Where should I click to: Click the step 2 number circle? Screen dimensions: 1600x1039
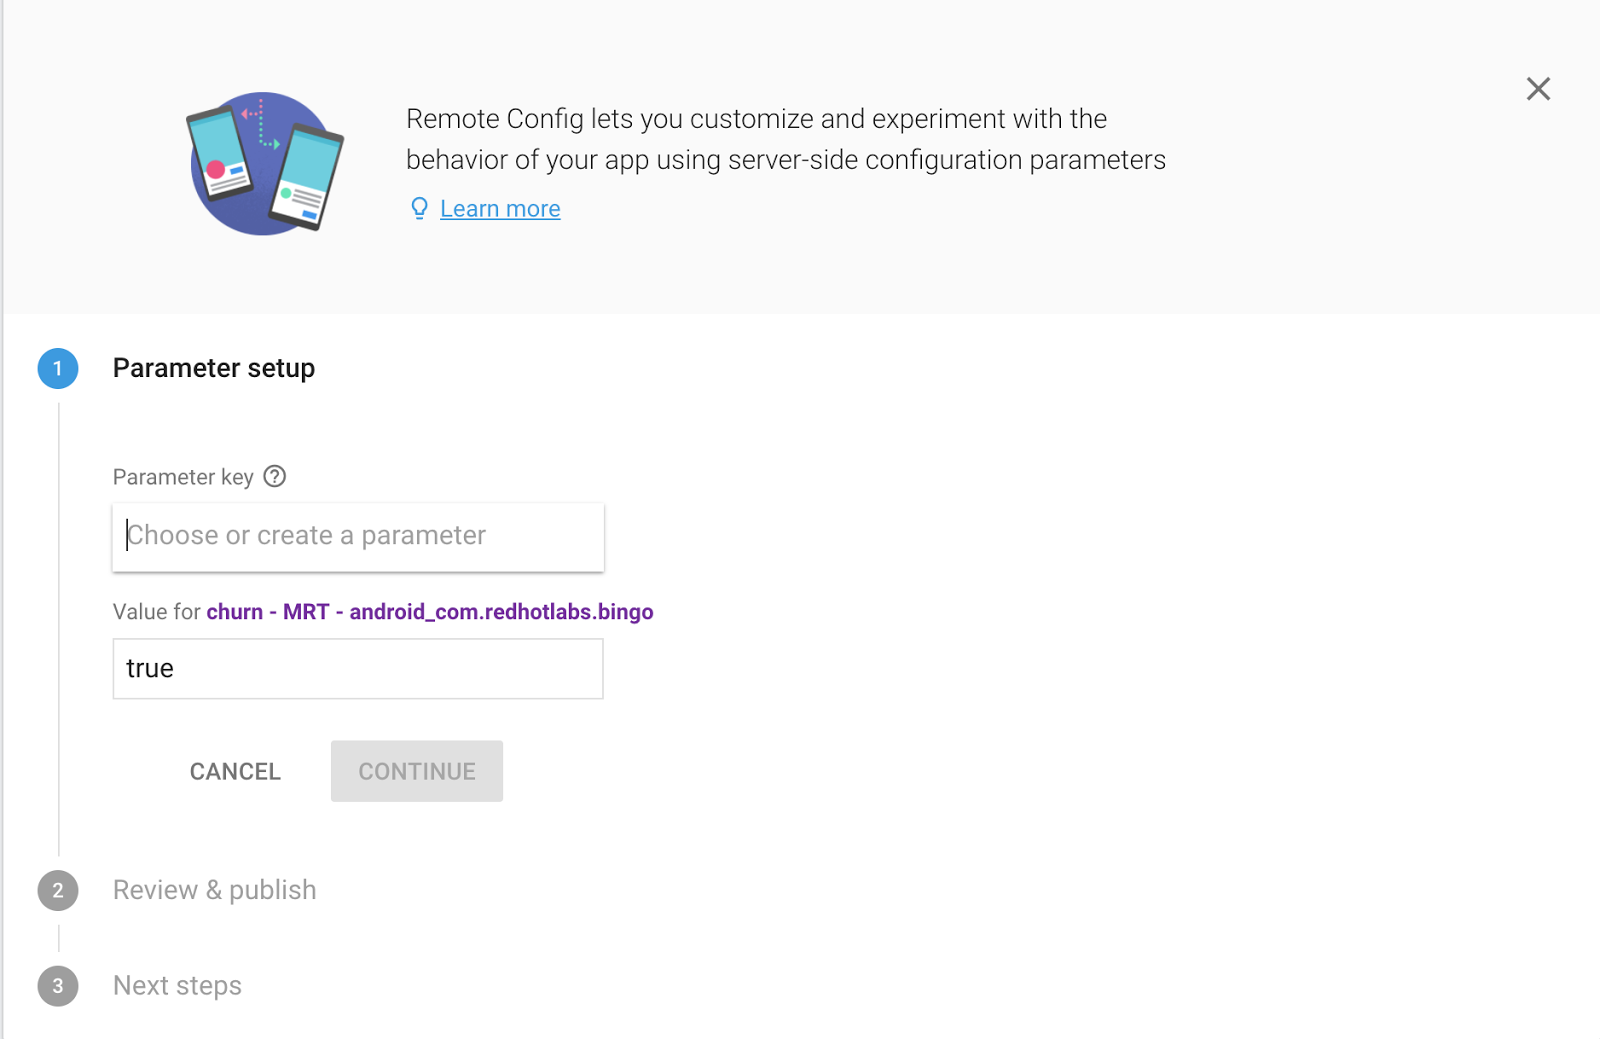pyautogui.click(x=58, y=891)
